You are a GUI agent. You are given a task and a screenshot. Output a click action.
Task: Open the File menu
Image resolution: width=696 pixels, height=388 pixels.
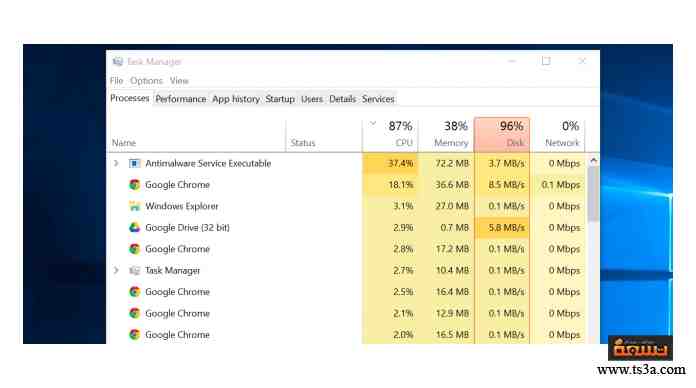point(116,81)
